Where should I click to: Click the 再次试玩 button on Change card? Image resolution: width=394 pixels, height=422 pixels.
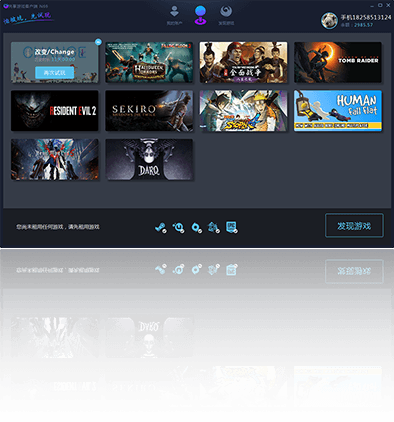click(55, 72)
